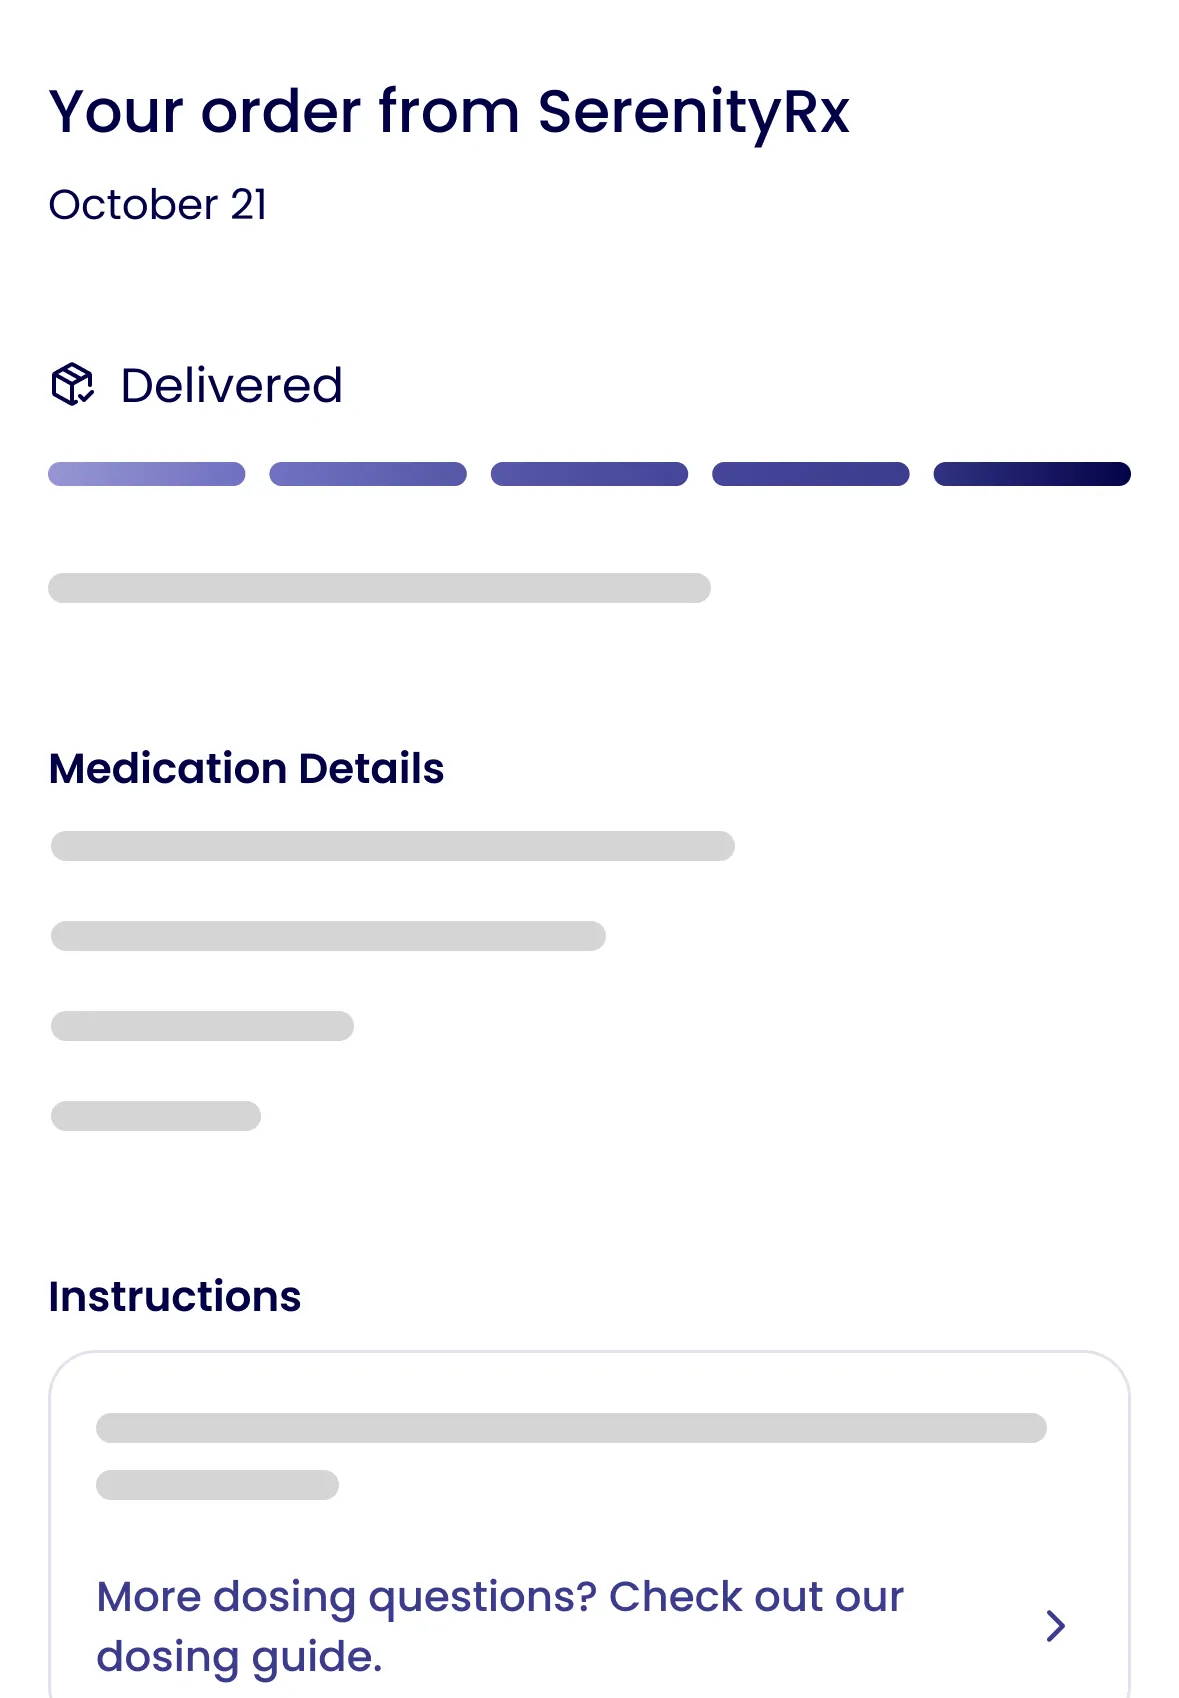Click short placeholder line in Instructions card

(217, 1485)
